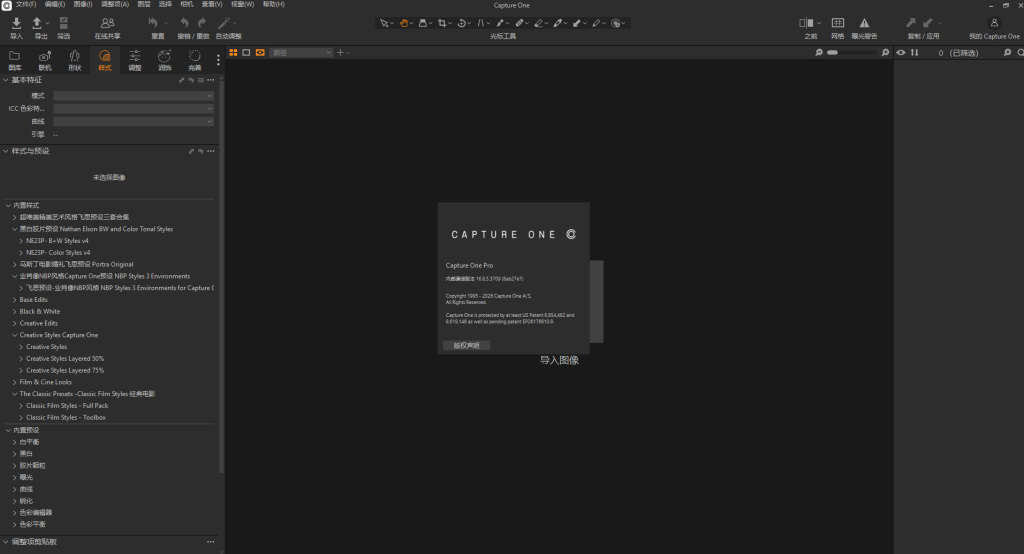Open My Capture One account icon

[994, 23]
